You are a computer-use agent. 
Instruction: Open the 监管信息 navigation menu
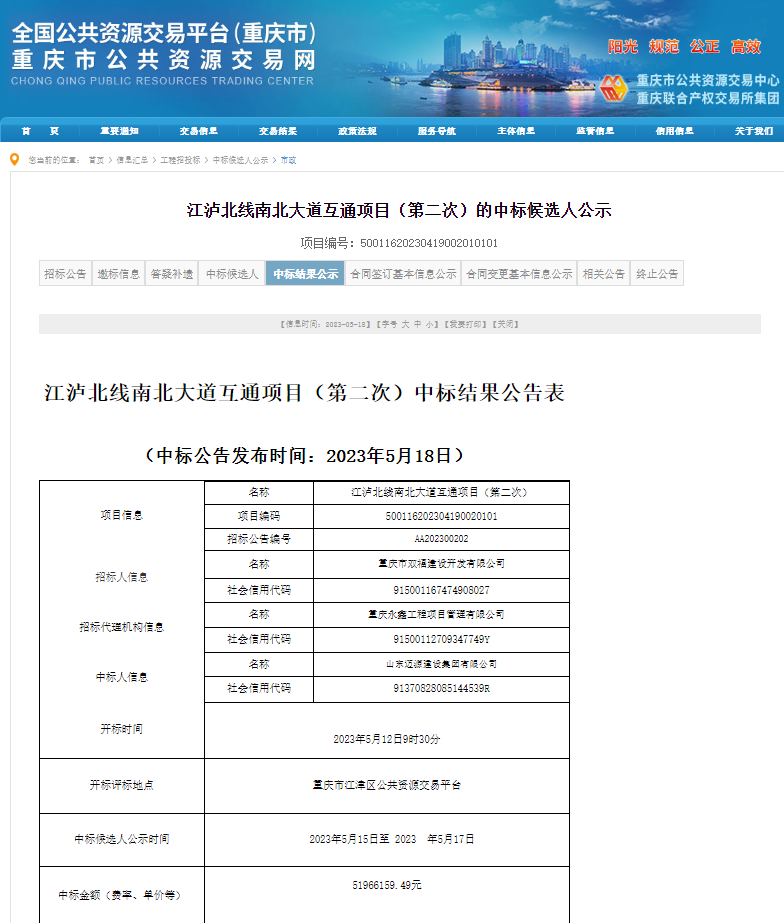click(595, 131)
